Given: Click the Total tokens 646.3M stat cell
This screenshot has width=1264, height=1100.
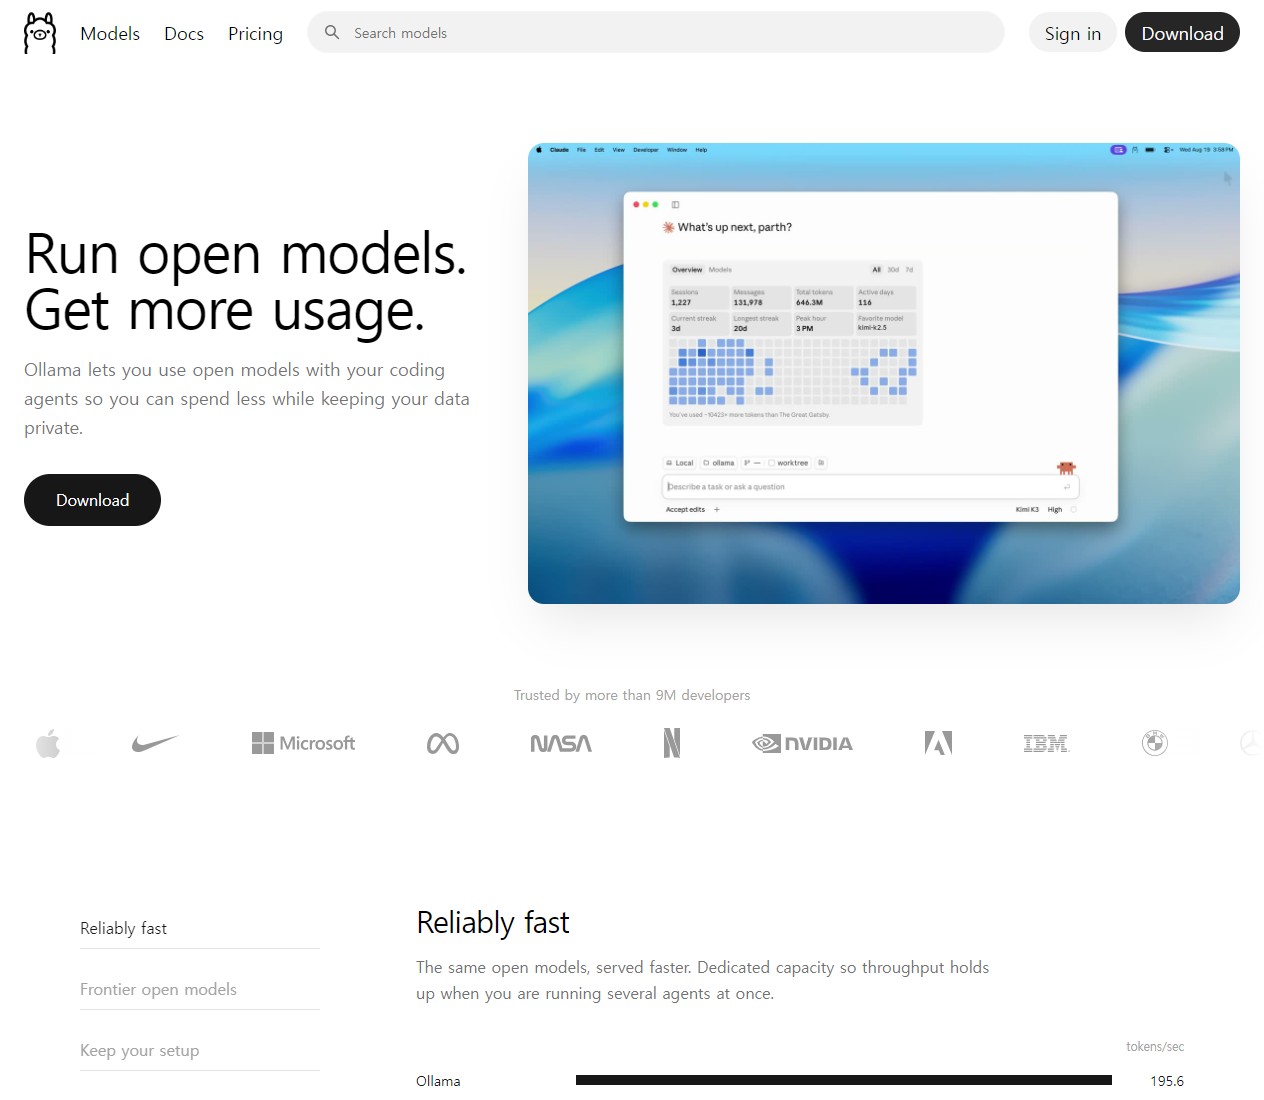Looking at the screenshot, I should click(823, 297).
